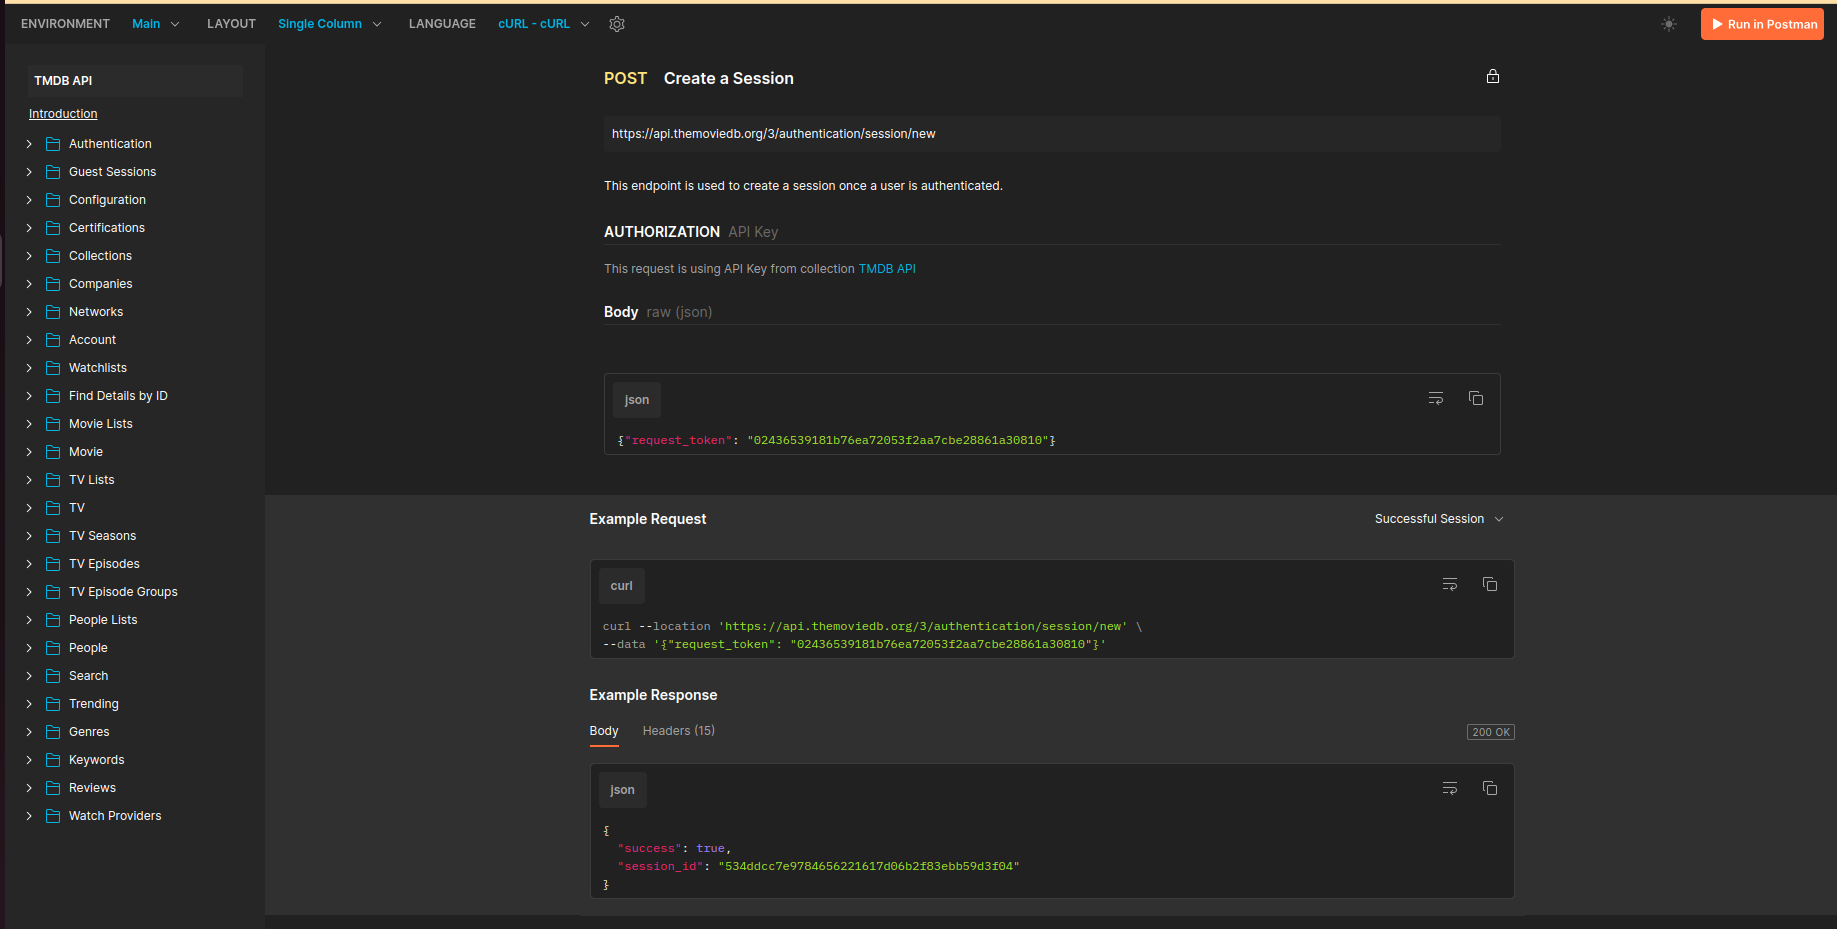Click the Create a Session heading
Viewport: 1837px width, 929px height.
tap(729, 78)
